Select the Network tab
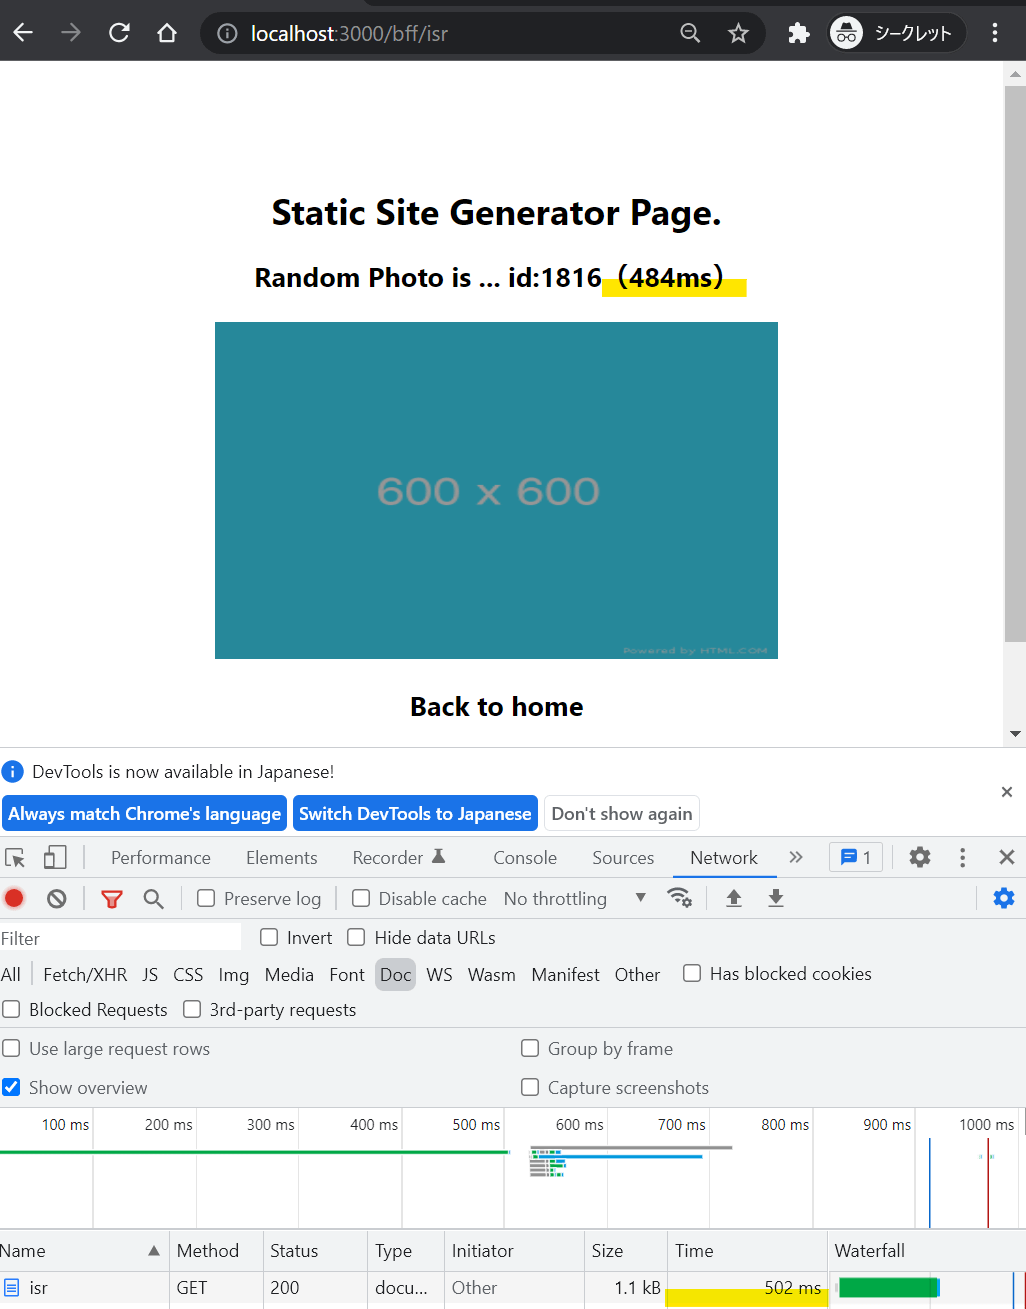1026x1309 pixels. 724,858
